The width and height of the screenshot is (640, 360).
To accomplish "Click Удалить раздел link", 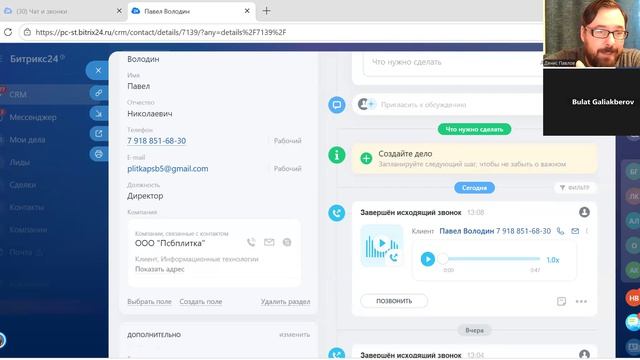I will pos(285,302).
